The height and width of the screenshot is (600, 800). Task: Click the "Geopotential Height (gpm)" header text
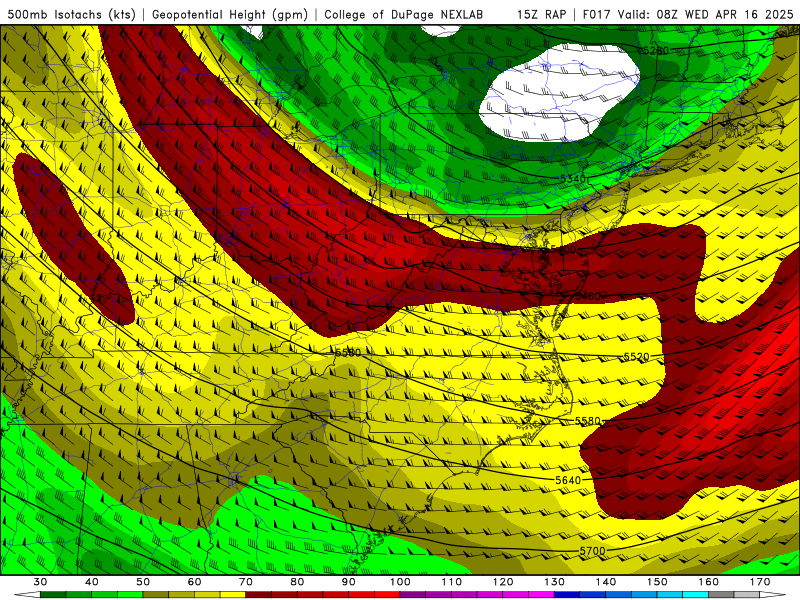[230, 15]
